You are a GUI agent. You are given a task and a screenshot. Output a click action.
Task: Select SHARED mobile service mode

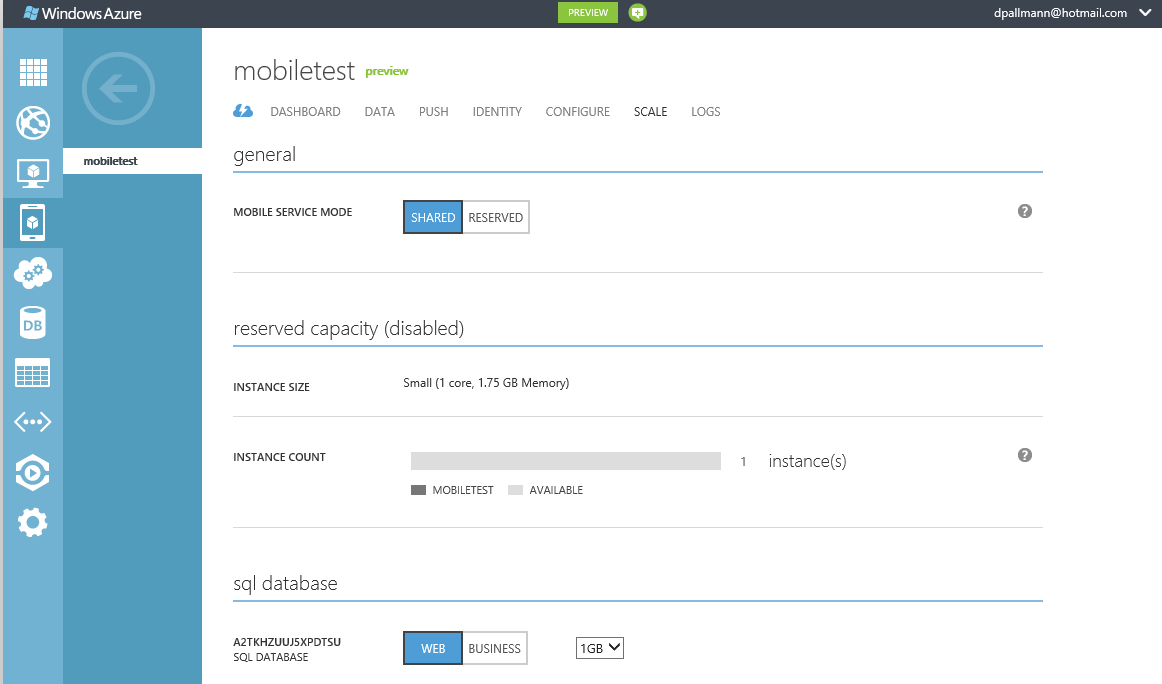tap(433, 217)
